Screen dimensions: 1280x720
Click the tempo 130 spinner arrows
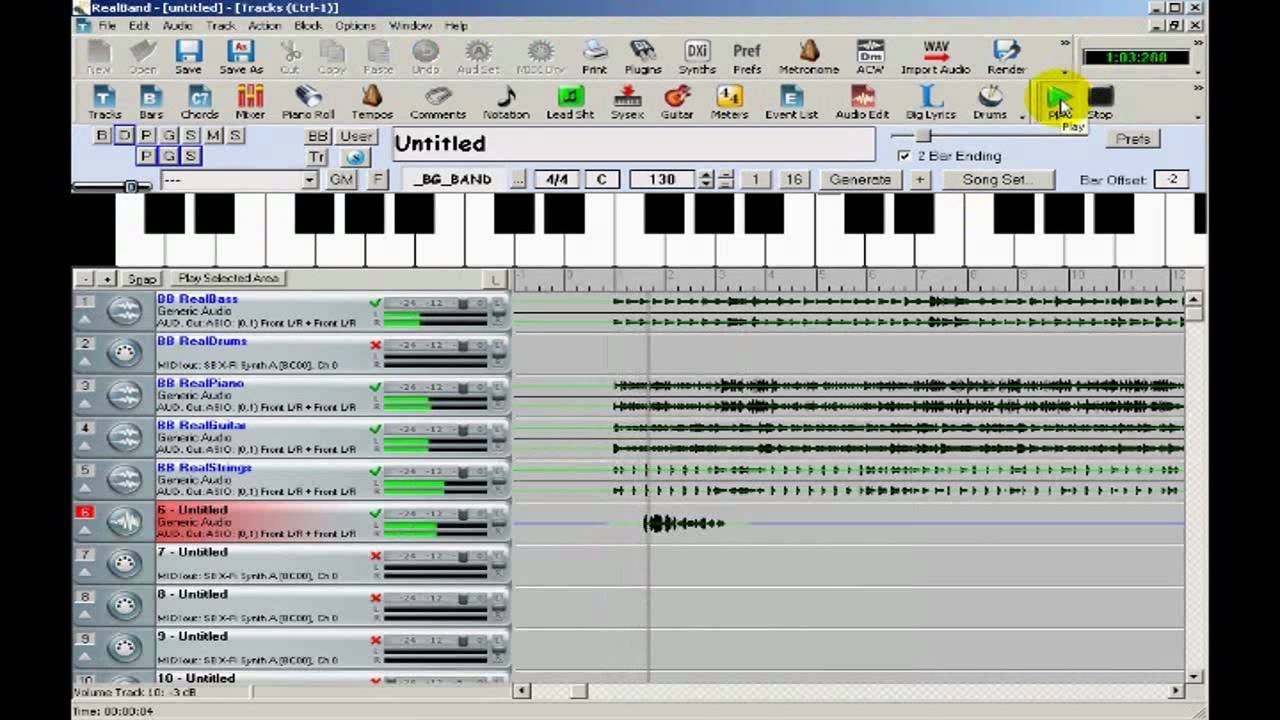click(x=706, y=180)
